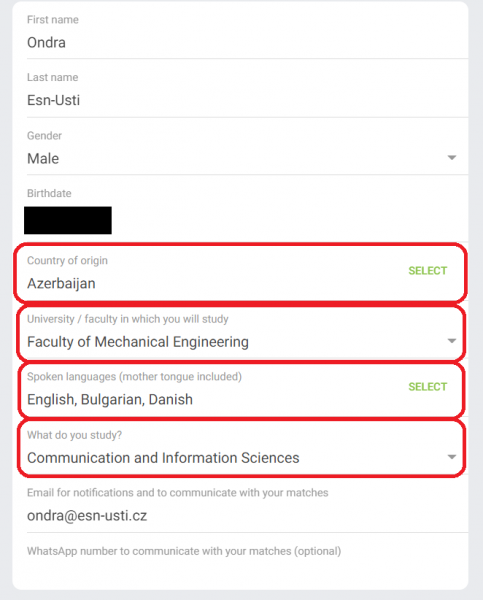
Task: Click Communication and Information Sciences value
Action: point(163,458)
